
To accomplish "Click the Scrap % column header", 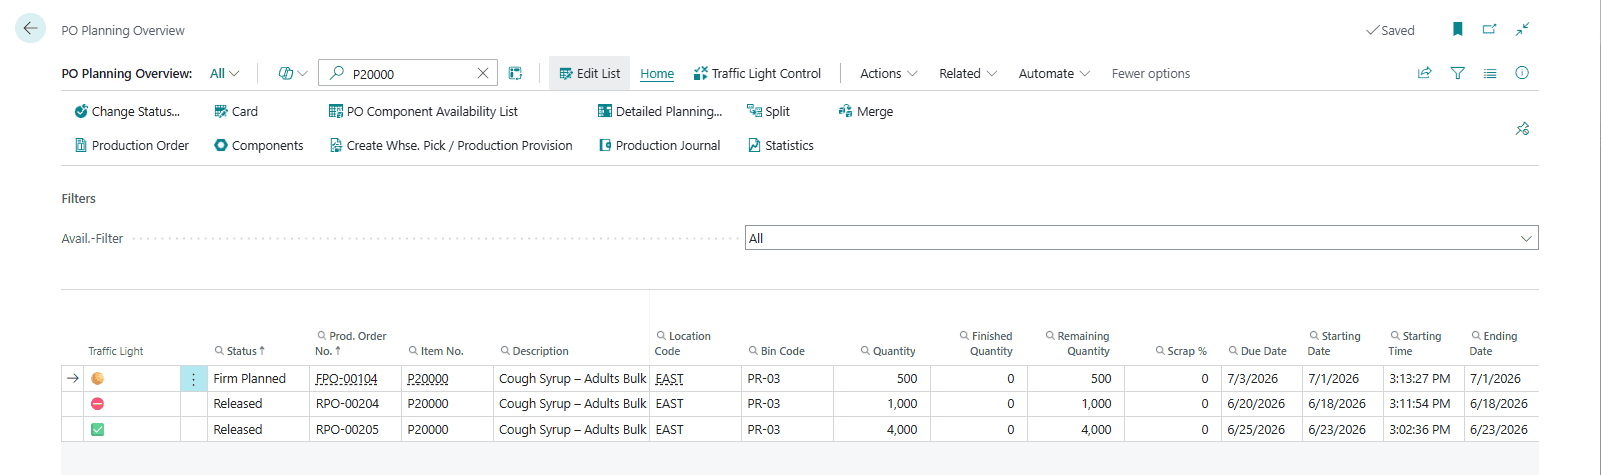I will tap(1181, 351).
